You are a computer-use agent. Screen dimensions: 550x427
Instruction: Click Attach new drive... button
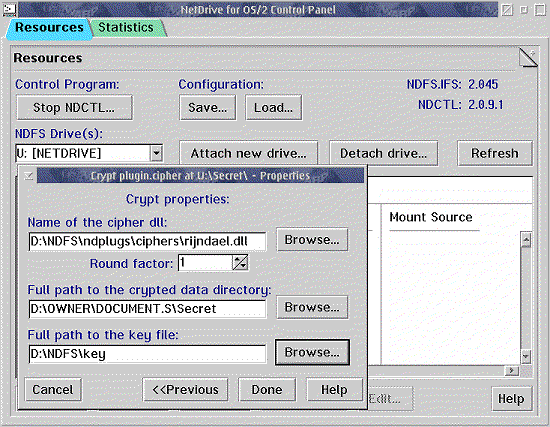[x=248, y=153]
